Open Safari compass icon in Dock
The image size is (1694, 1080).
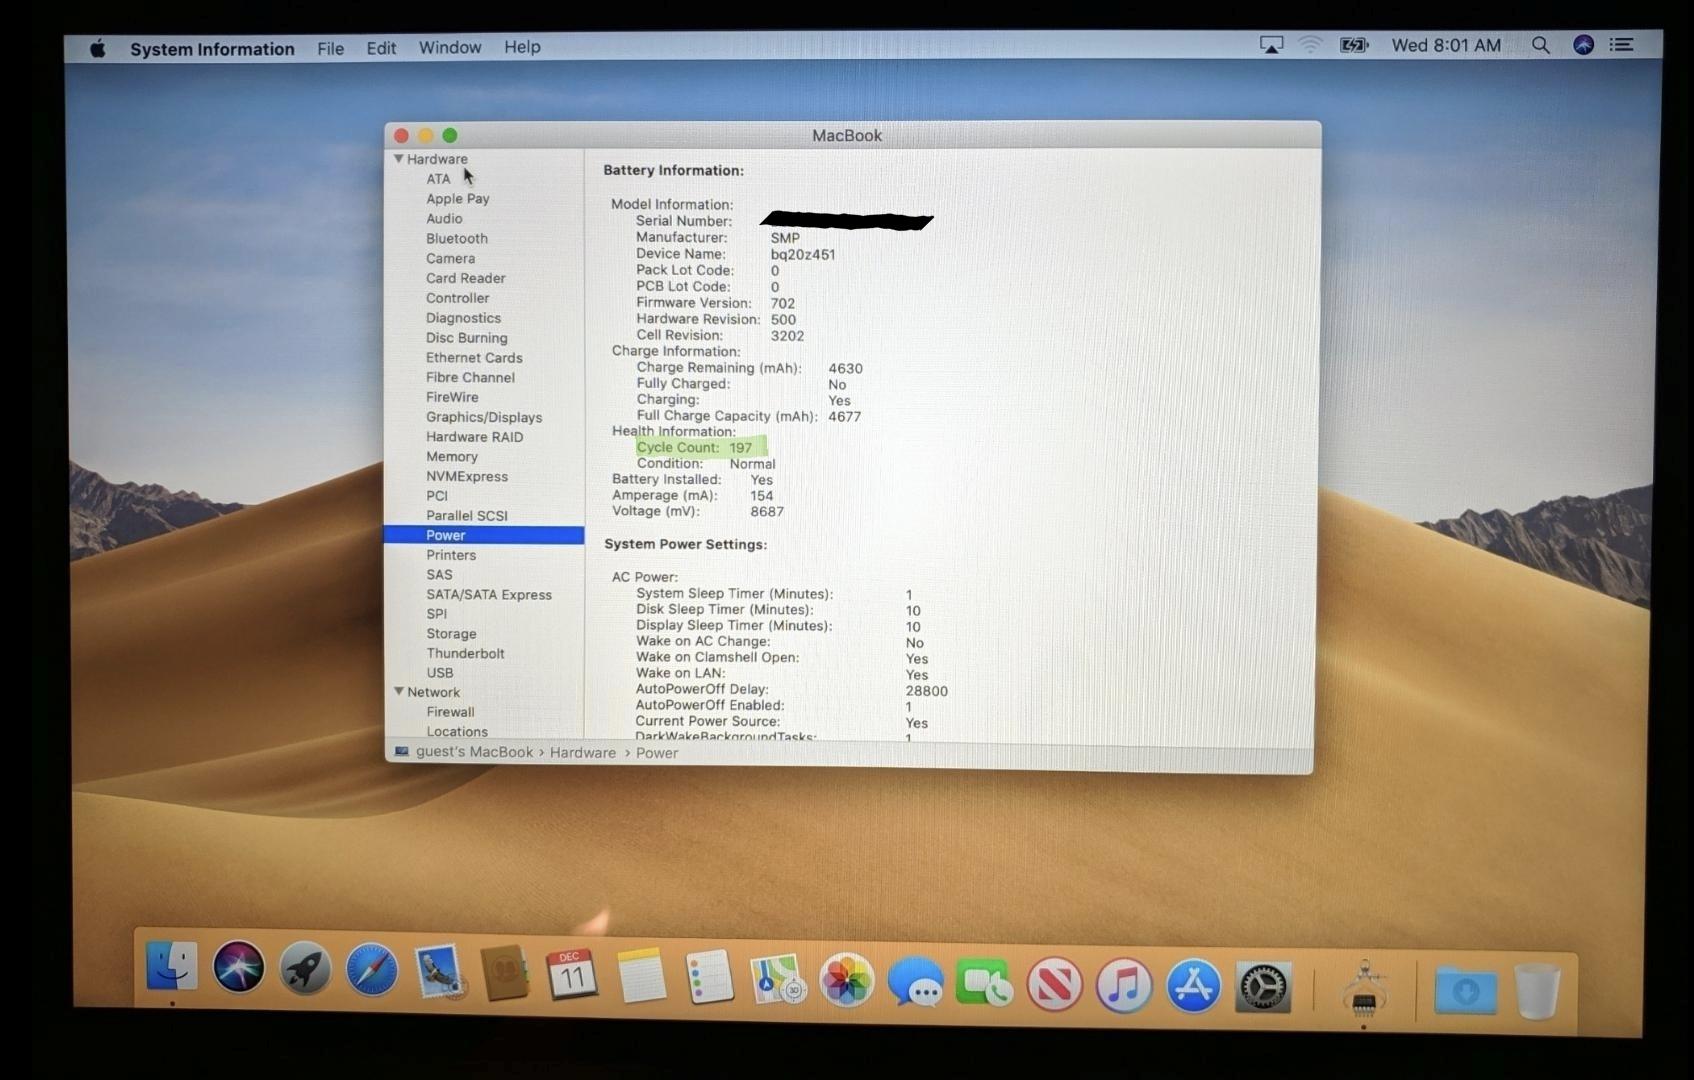click(372, 970)
